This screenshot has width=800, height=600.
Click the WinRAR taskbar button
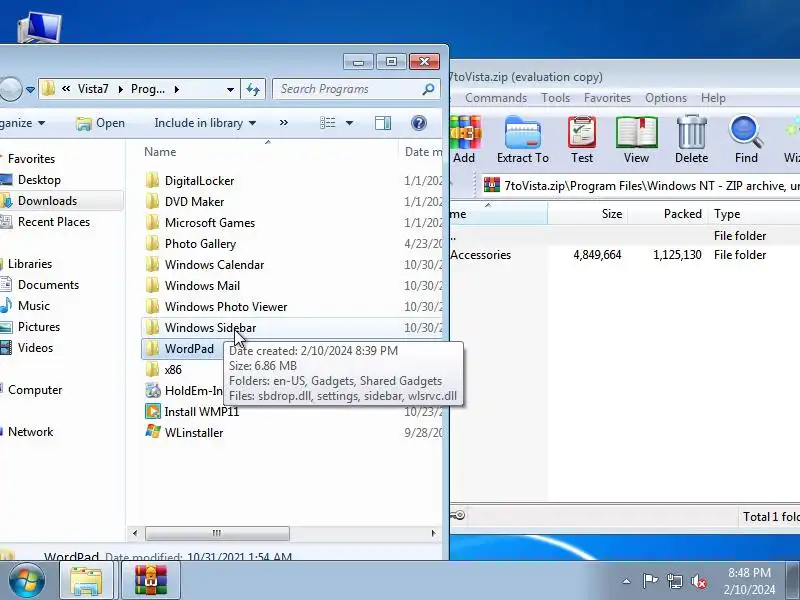pyautogui.click(x=151, y=581)
